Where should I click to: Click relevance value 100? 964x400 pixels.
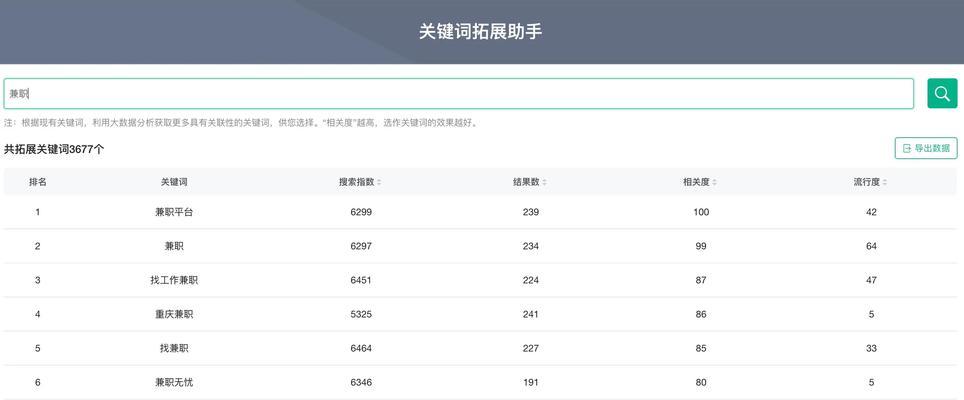tap(701, 212)
